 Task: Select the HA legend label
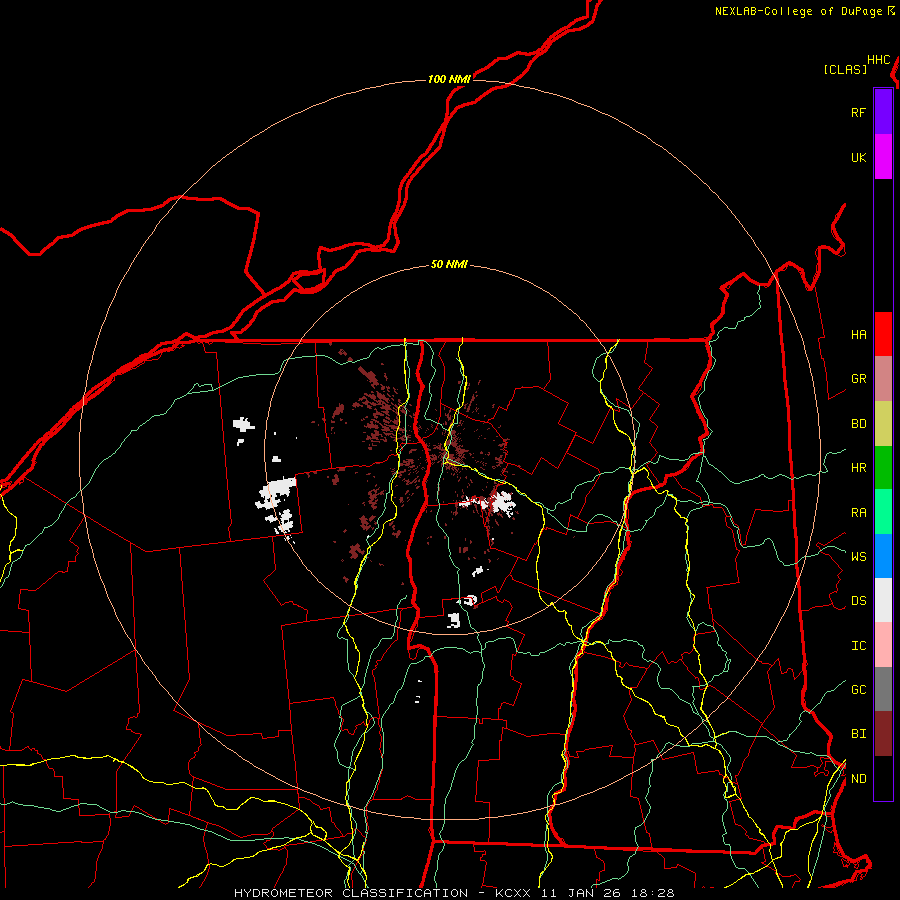tap(858, 334)
